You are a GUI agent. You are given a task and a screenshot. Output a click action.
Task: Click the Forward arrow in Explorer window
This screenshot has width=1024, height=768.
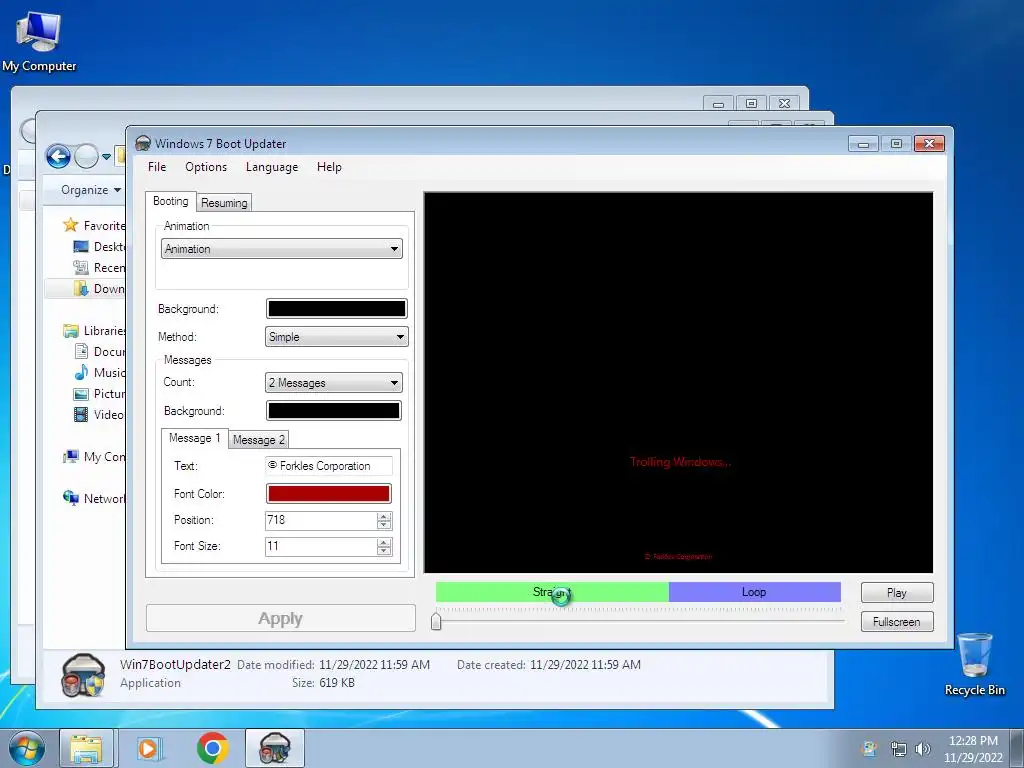[x=86, y=156]
